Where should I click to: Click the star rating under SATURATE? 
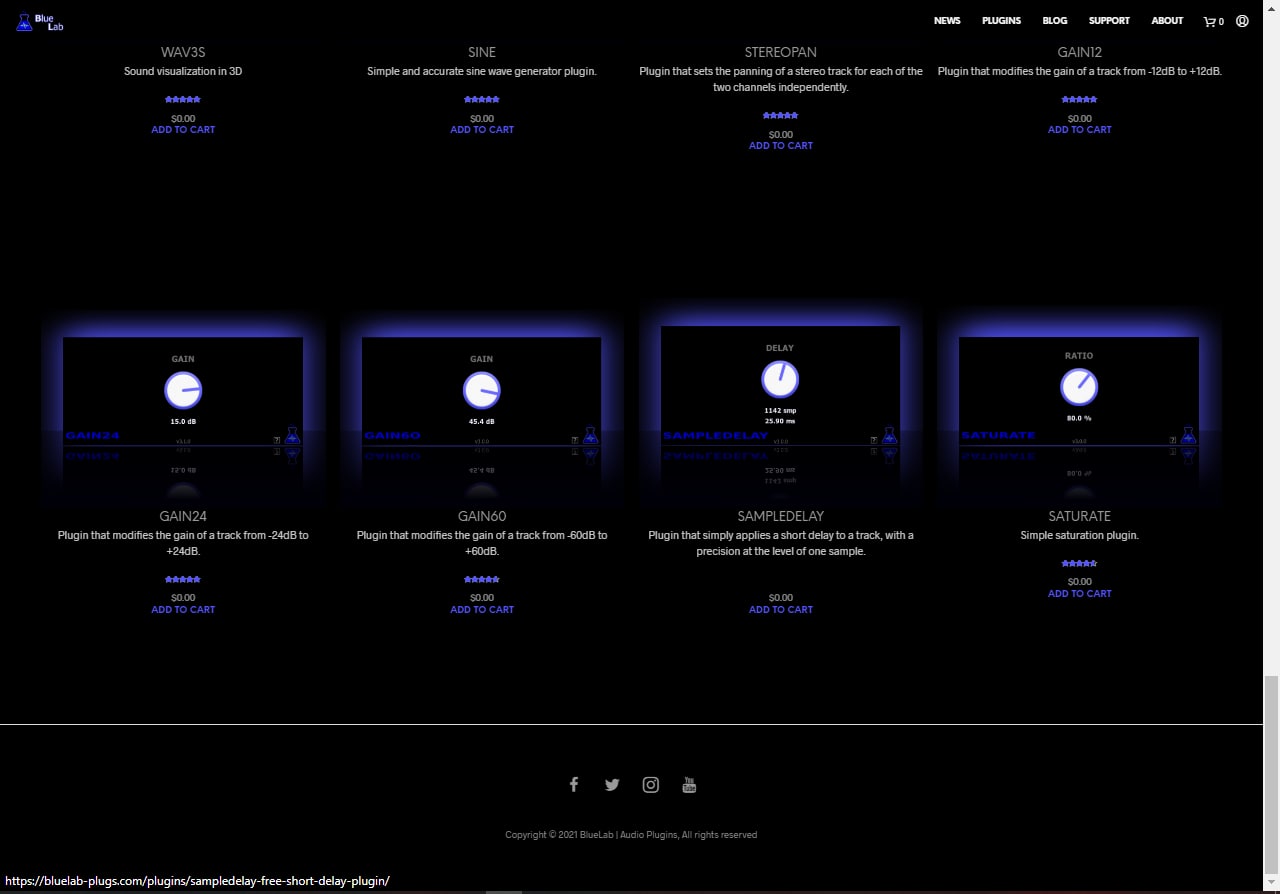point(1080,564)
